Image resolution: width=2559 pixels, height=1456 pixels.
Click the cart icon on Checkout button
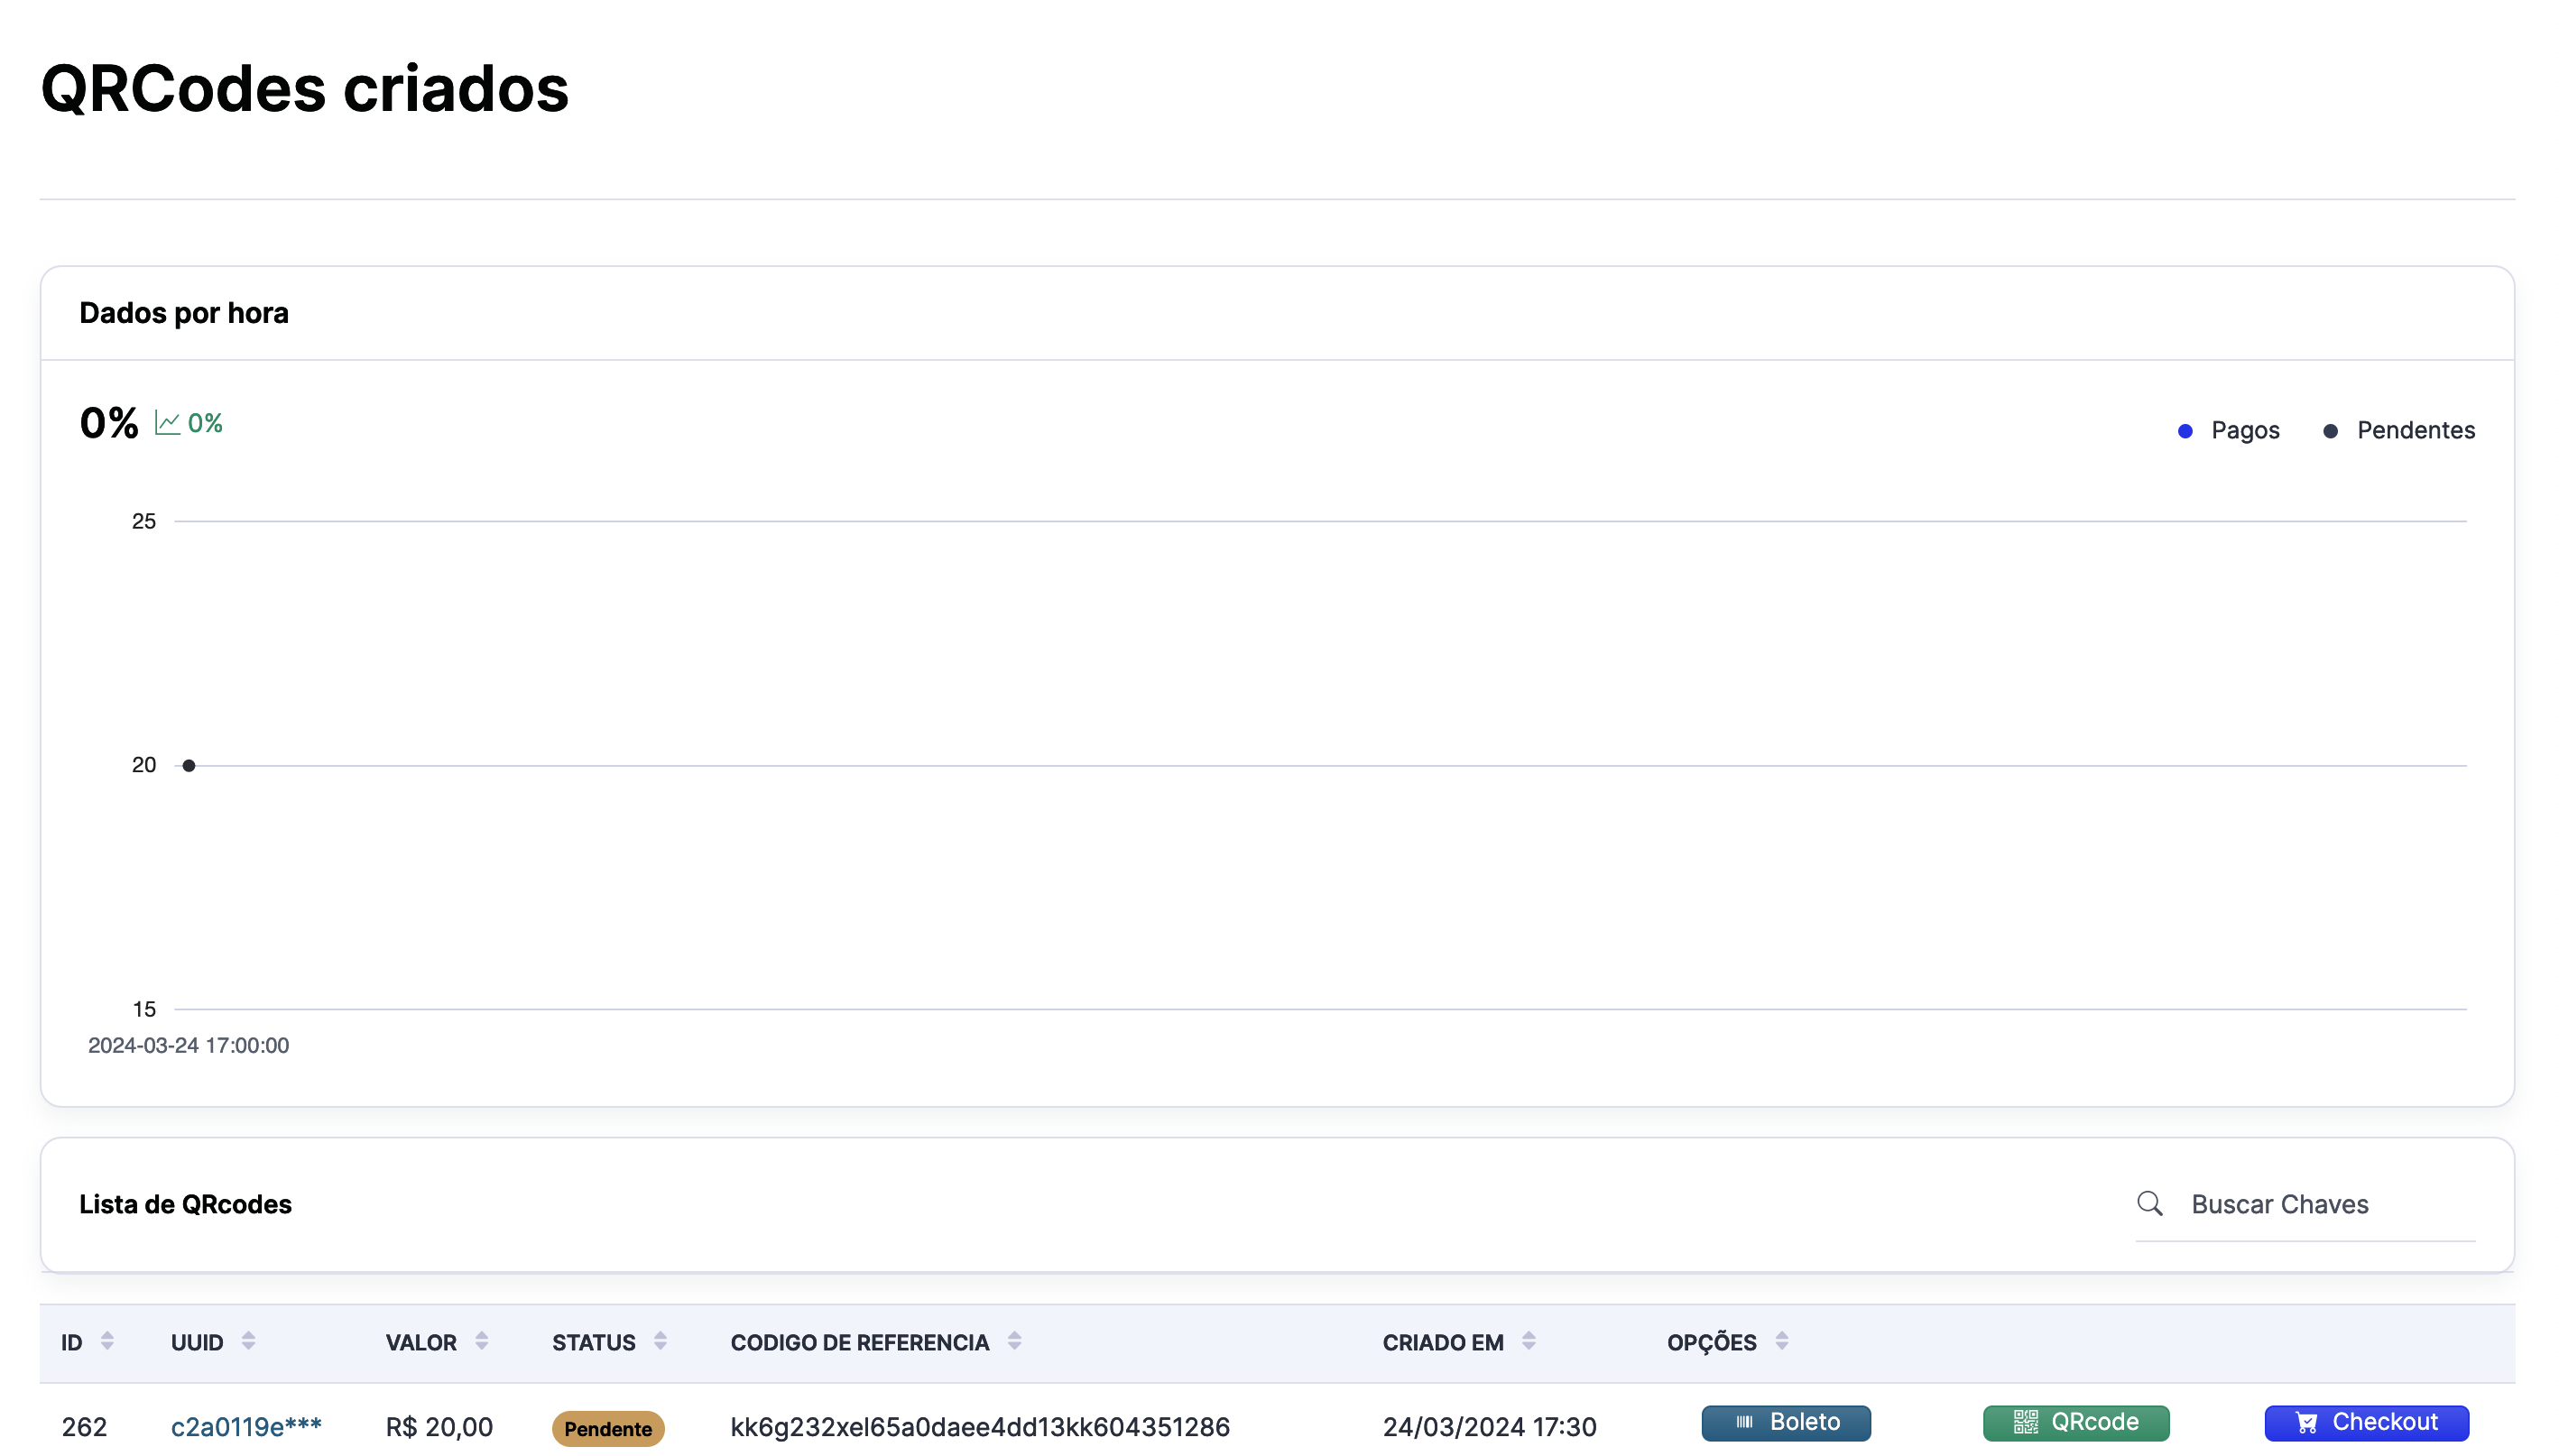point(2306,1422)
